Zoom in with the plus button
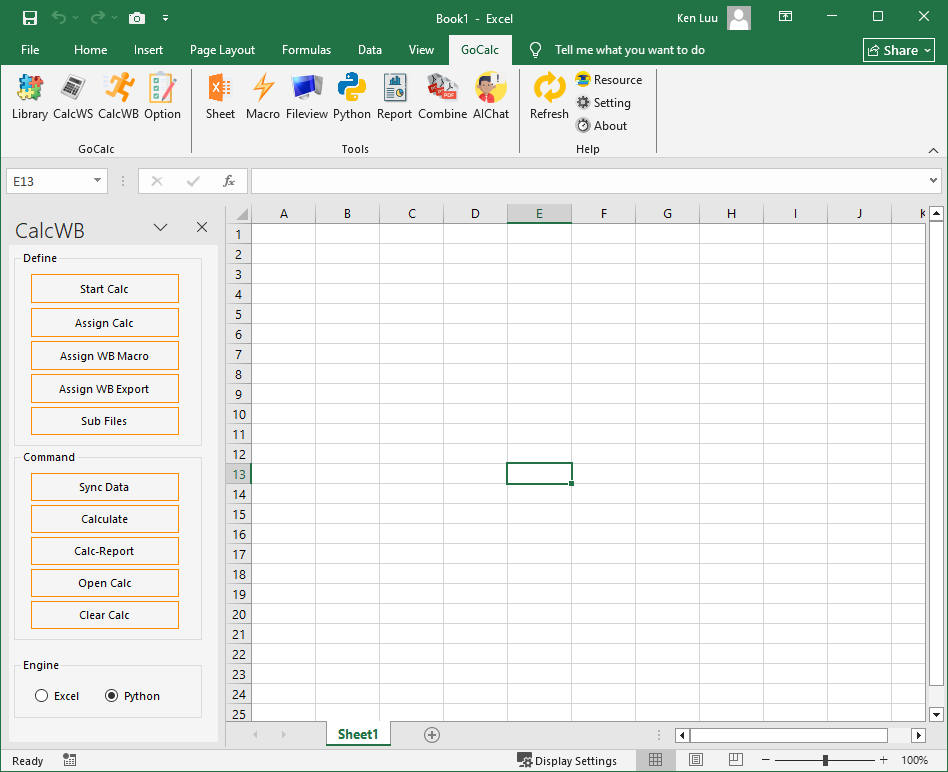The image size is (948, 772). [883, 760]
